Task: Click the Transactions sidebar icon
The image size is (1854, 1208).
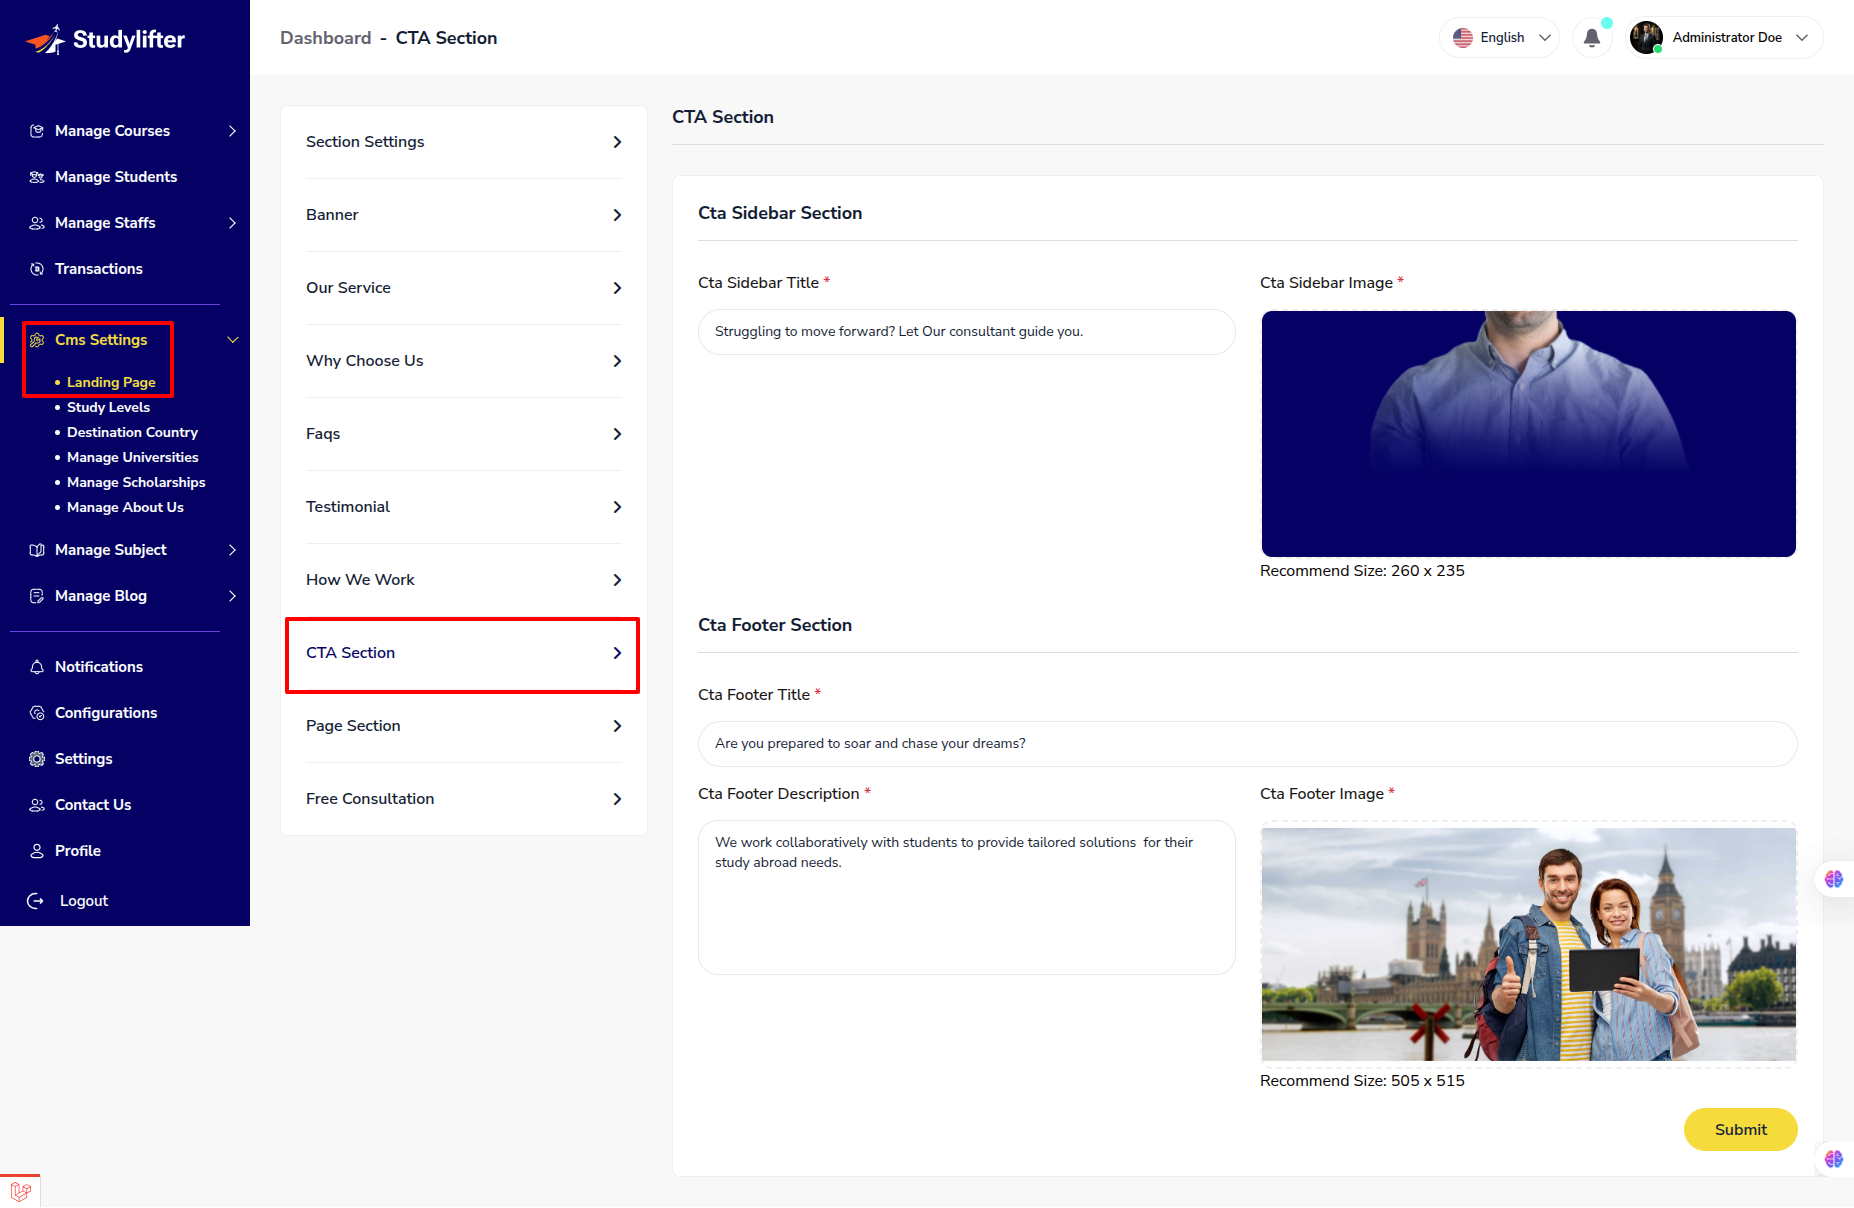Action: click(37, 269)
